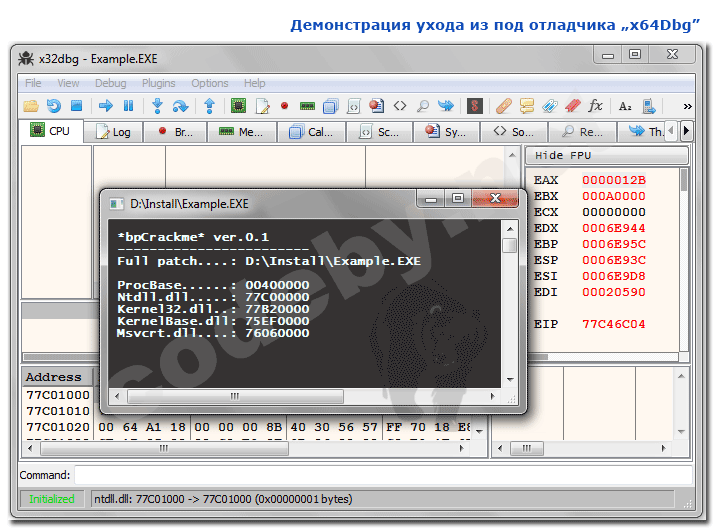Image resolution: width=717 pixels, height=529 pixels.
Task: Click the step into icon
Action: coord(158,105)
